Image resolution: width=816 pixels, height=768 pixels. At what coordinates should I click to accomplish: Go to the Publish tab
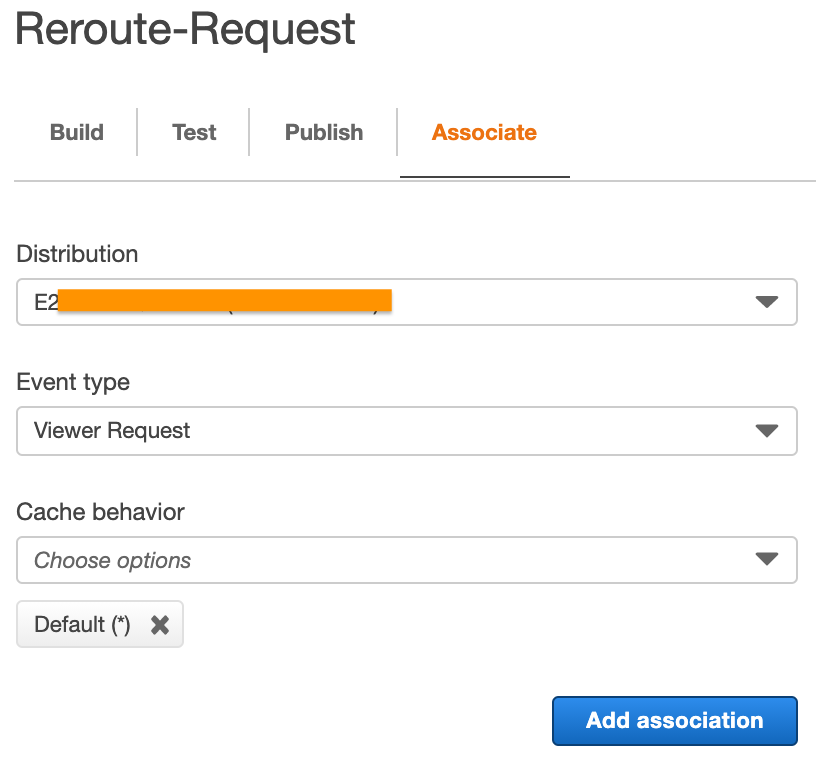click(x=324, y=133)
